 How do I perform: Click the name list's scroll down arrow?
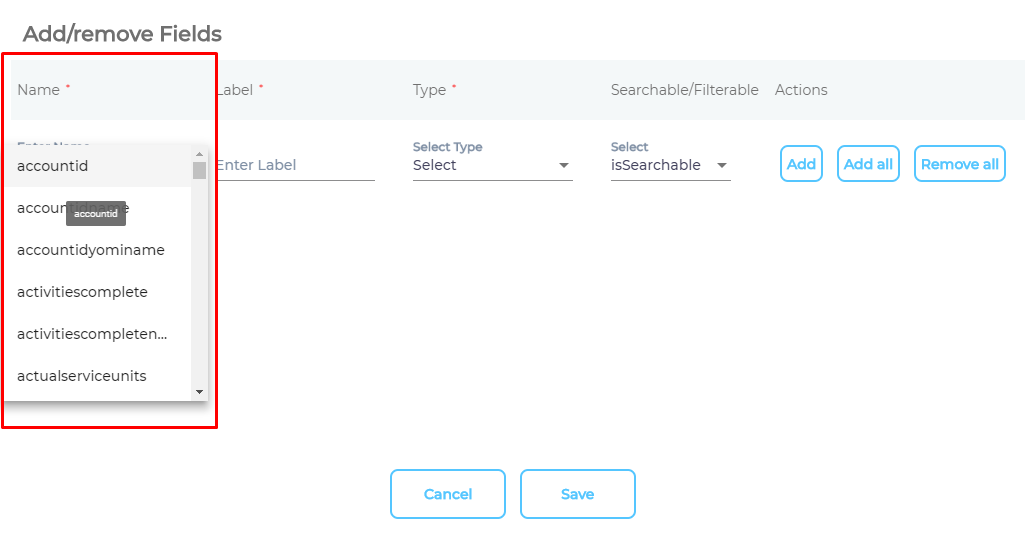199,392
